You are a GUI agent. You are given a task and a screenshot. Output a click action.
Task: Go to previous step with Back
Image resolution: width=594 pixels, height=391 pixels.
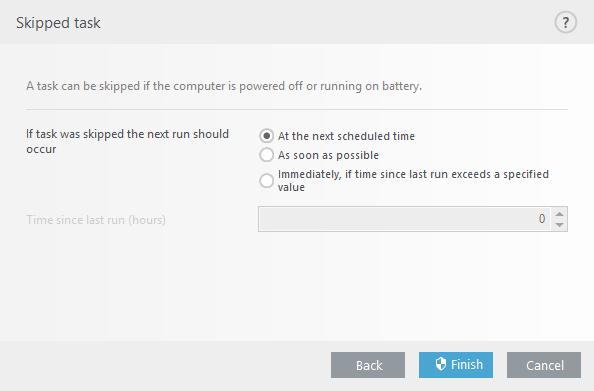click(368, 365)
